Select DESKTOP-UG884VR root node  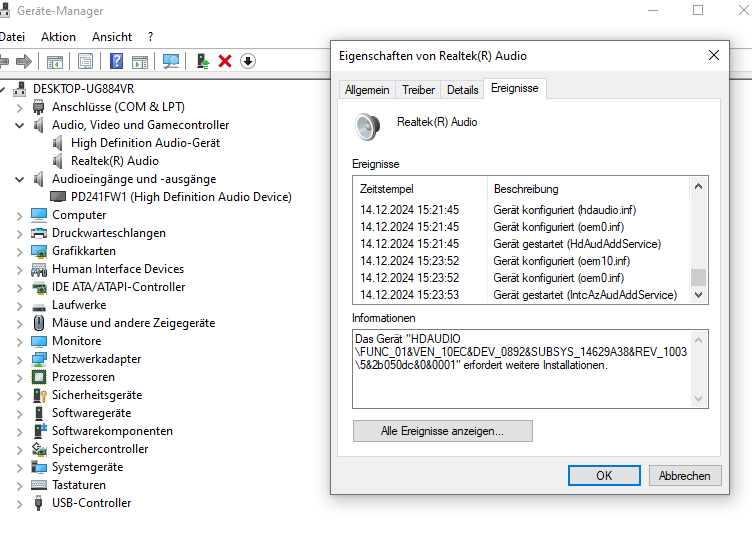coord(83,89)
